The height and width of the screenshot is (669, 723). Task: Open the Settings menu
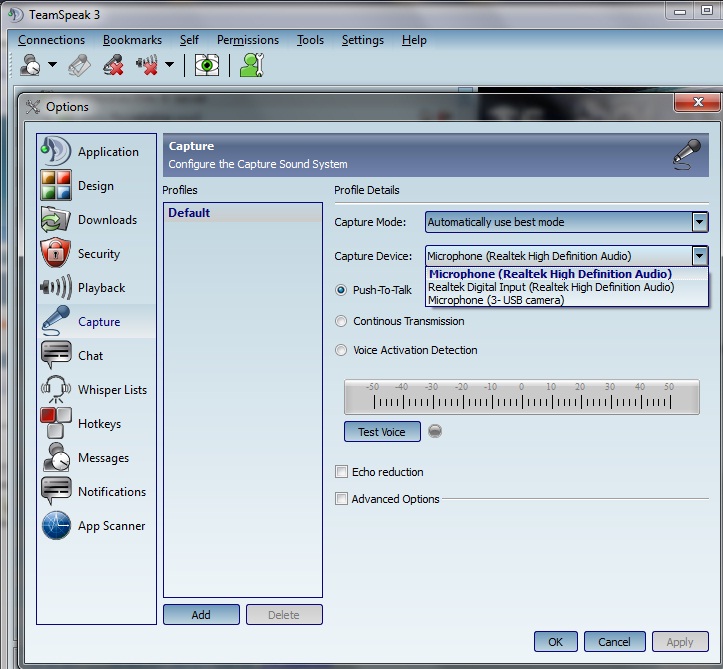[x=362, y=40]
